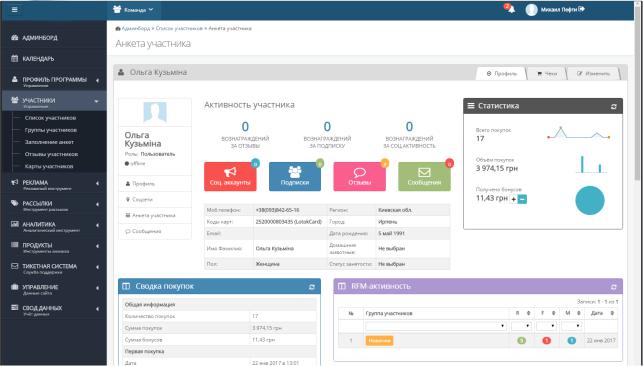Expand the Реклама sidebar section

pyautogui.click(x=53, y=184)
